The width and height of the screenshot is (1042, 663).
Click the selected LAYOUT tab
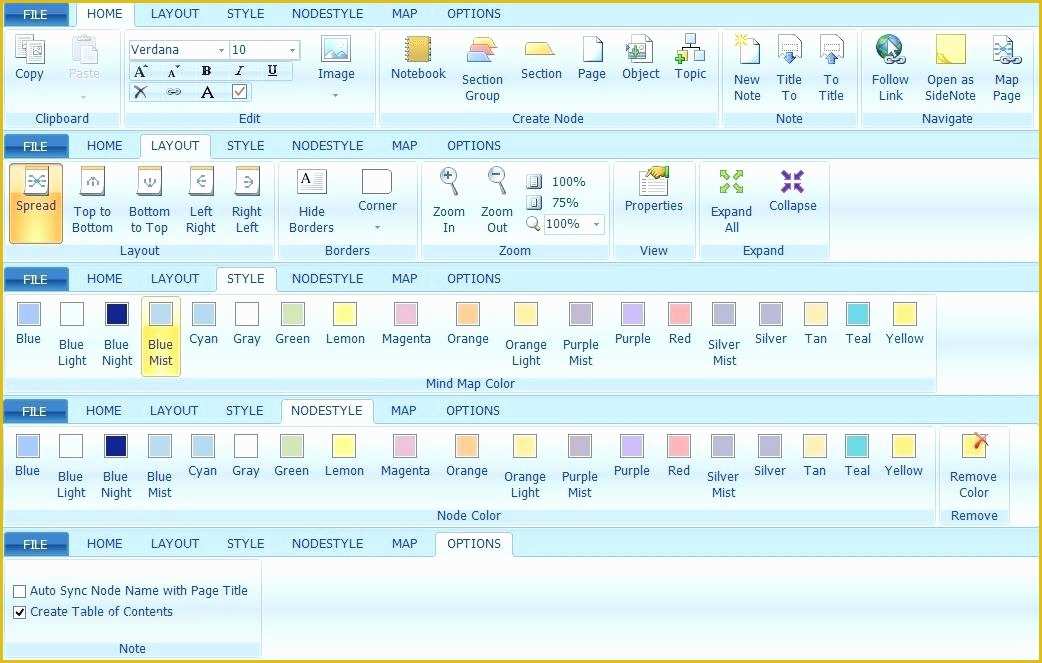pyautogui.click(x=175, y=145)
